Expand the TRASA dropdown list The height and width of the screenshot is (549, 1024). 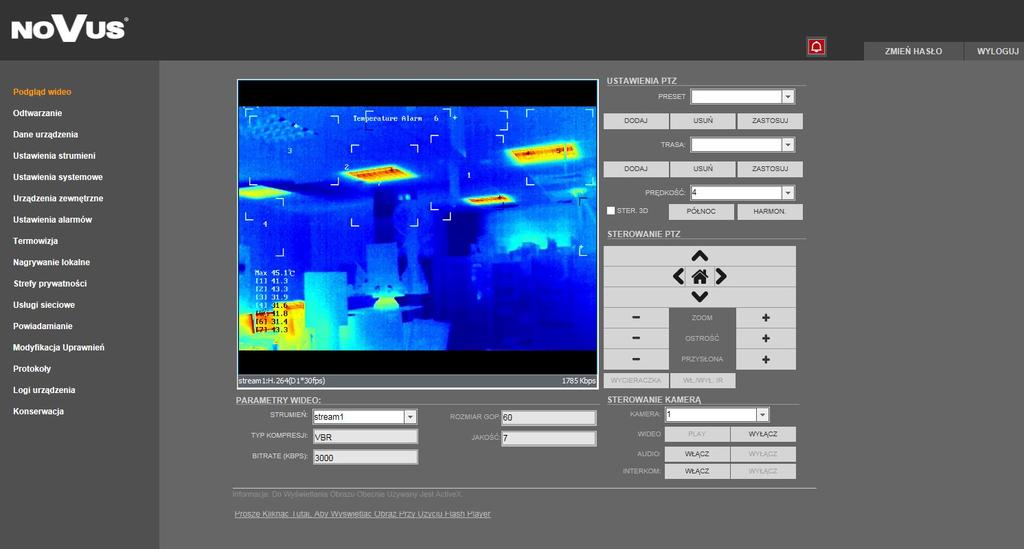[x=788, y=145]
